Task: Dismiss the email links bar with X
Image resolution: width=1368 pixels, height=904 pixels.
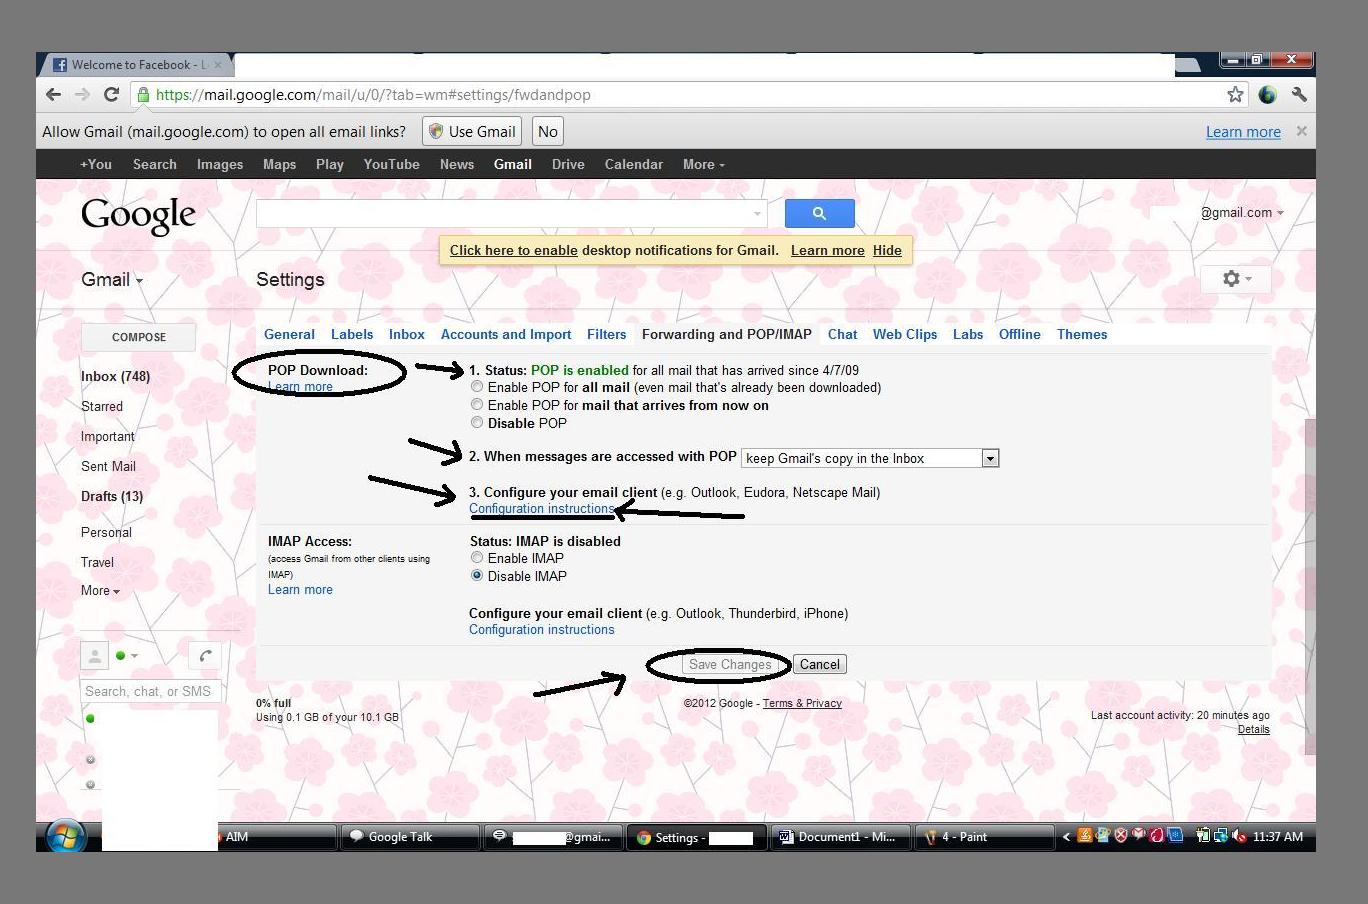Action: pos(1301,131)
